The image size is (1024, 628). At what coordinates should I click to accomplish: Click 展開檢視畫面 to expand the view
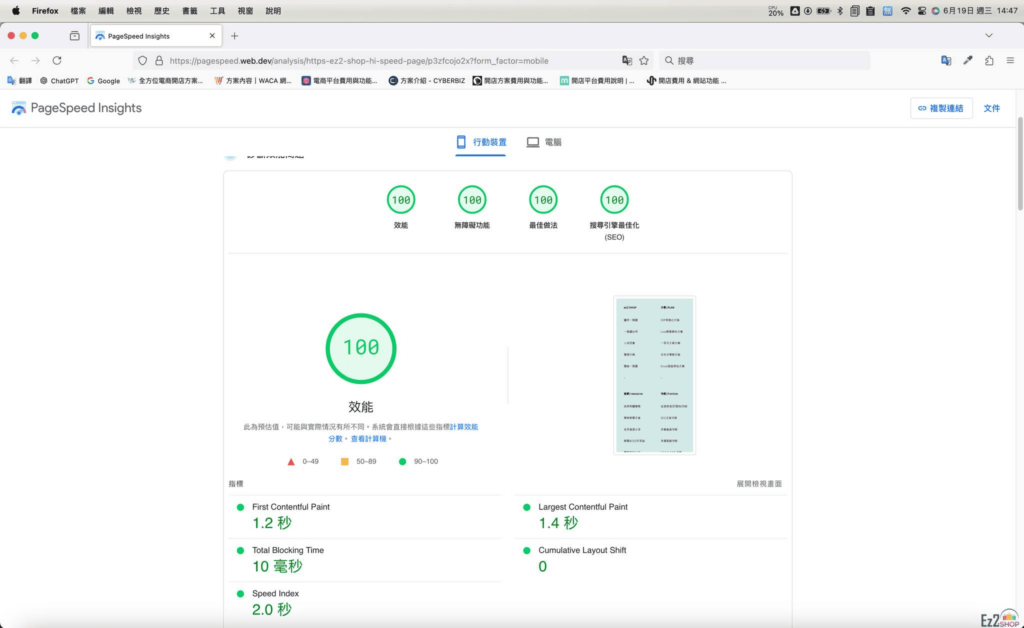pyautogui.click(x=759, y=484)
